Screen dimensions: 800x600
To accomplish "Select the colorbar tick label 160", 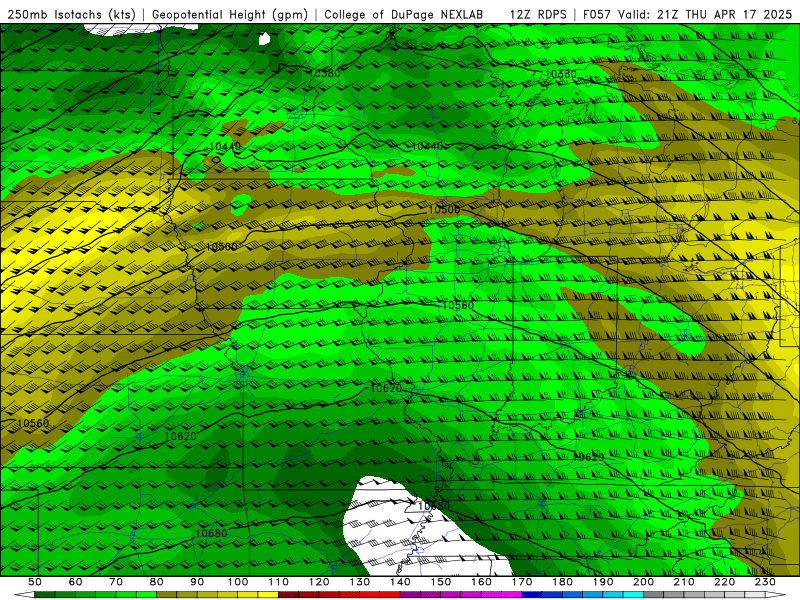I will click(x=482, y=582).
